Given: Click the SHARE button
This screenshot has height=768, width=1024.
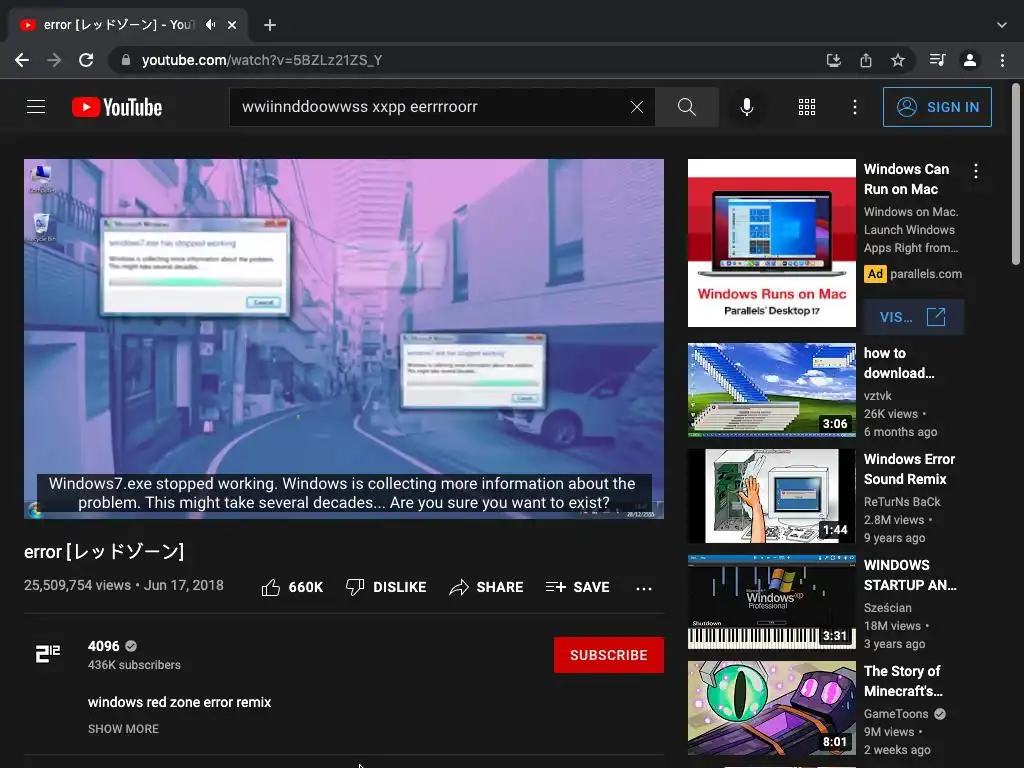Looking at the screenshot, I should click(487, 587).
